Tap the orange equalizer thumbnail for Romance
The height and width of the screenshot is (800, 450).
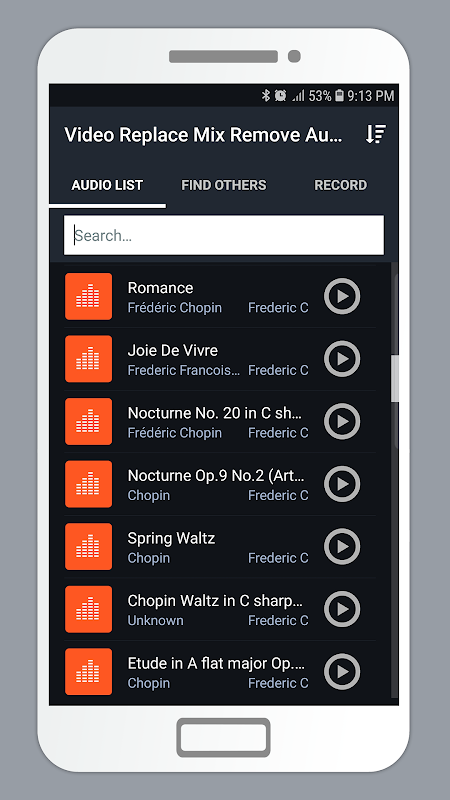point(88,296)
